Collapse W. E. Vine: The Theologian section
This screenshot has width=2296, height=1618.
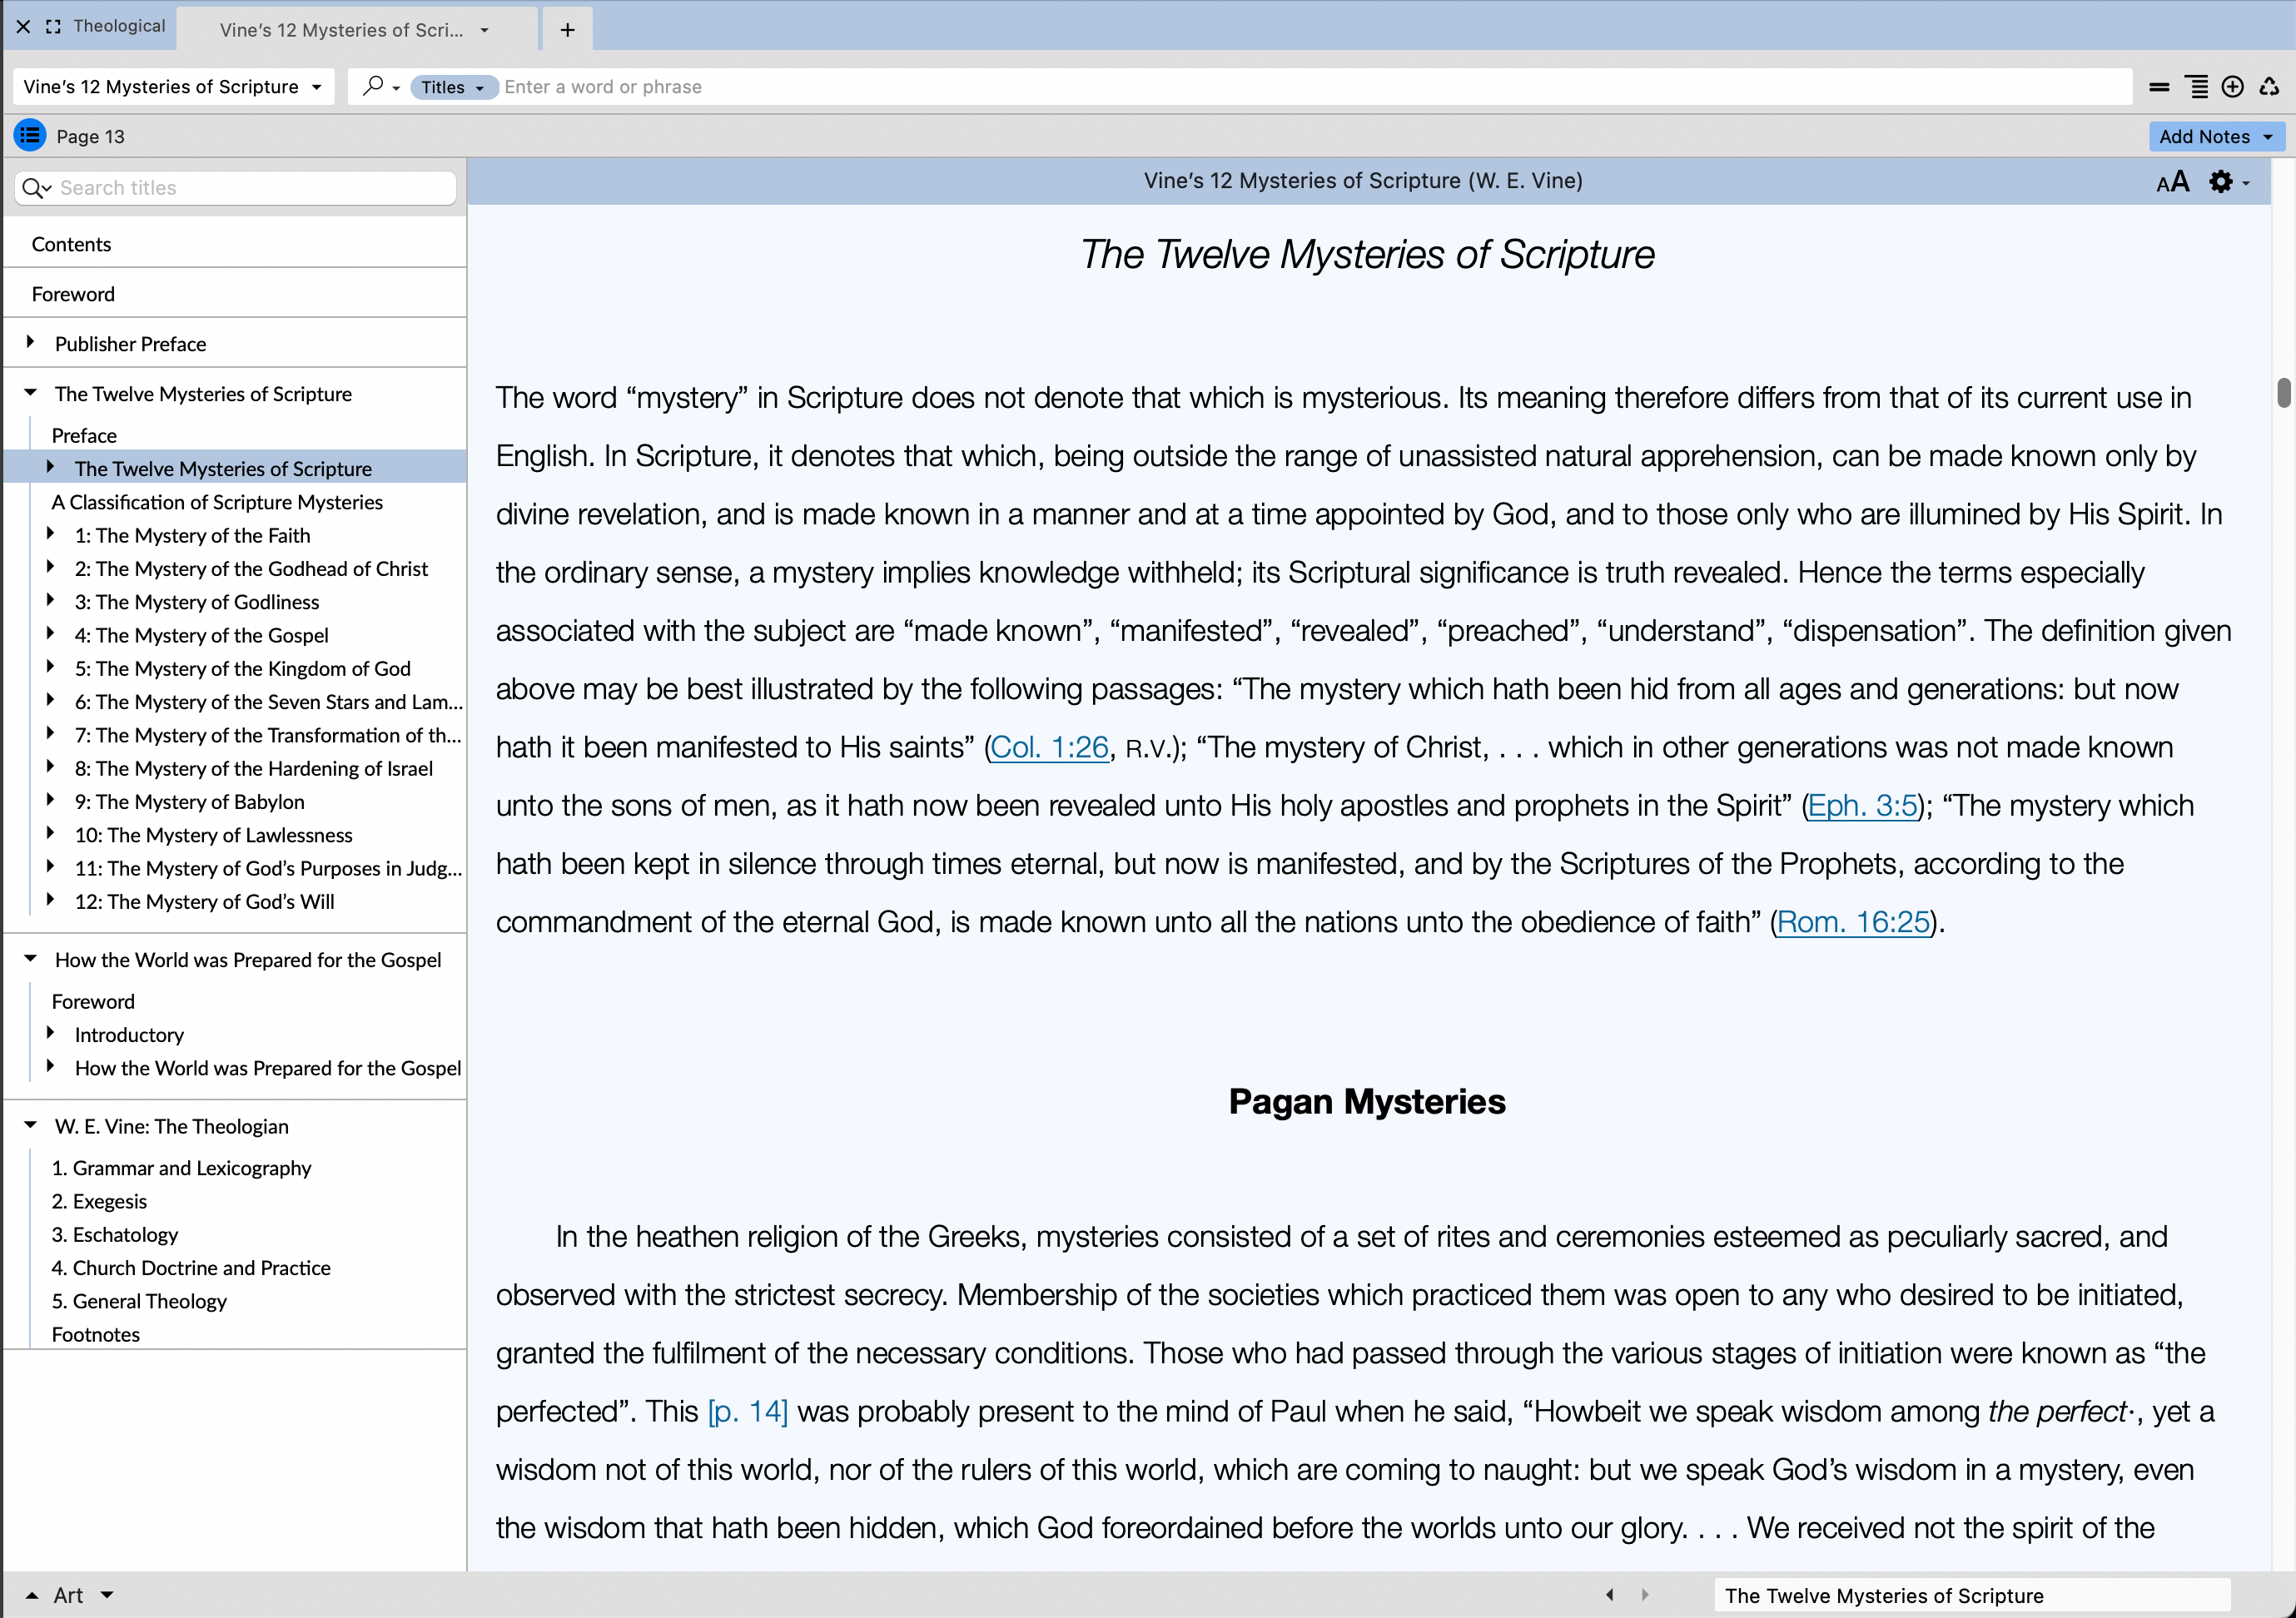click(30, 1125)
